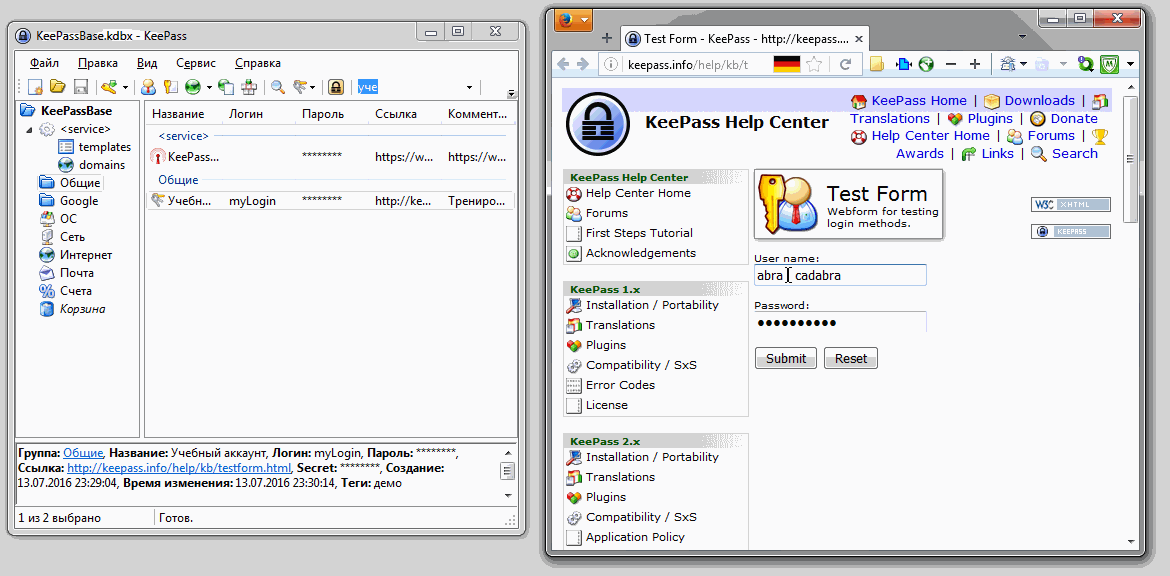Open the testform.html link in entry details

178,468
